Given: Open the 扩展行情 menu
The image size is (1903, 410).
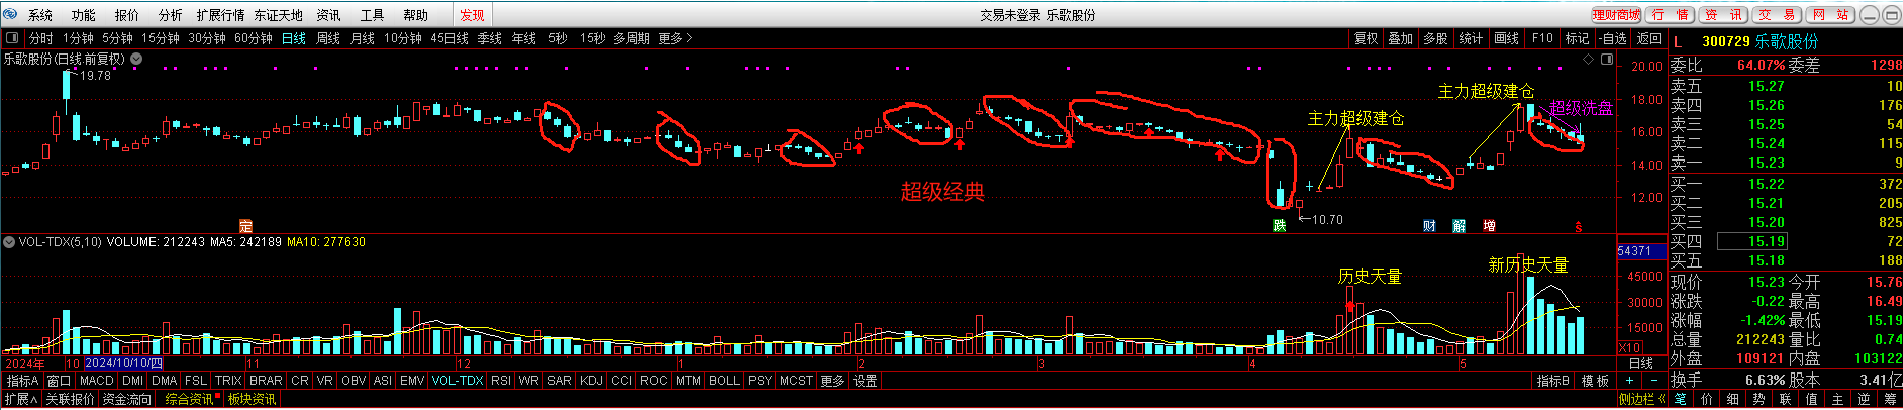Looking at the screenshot, I should [x=221, y=15].
